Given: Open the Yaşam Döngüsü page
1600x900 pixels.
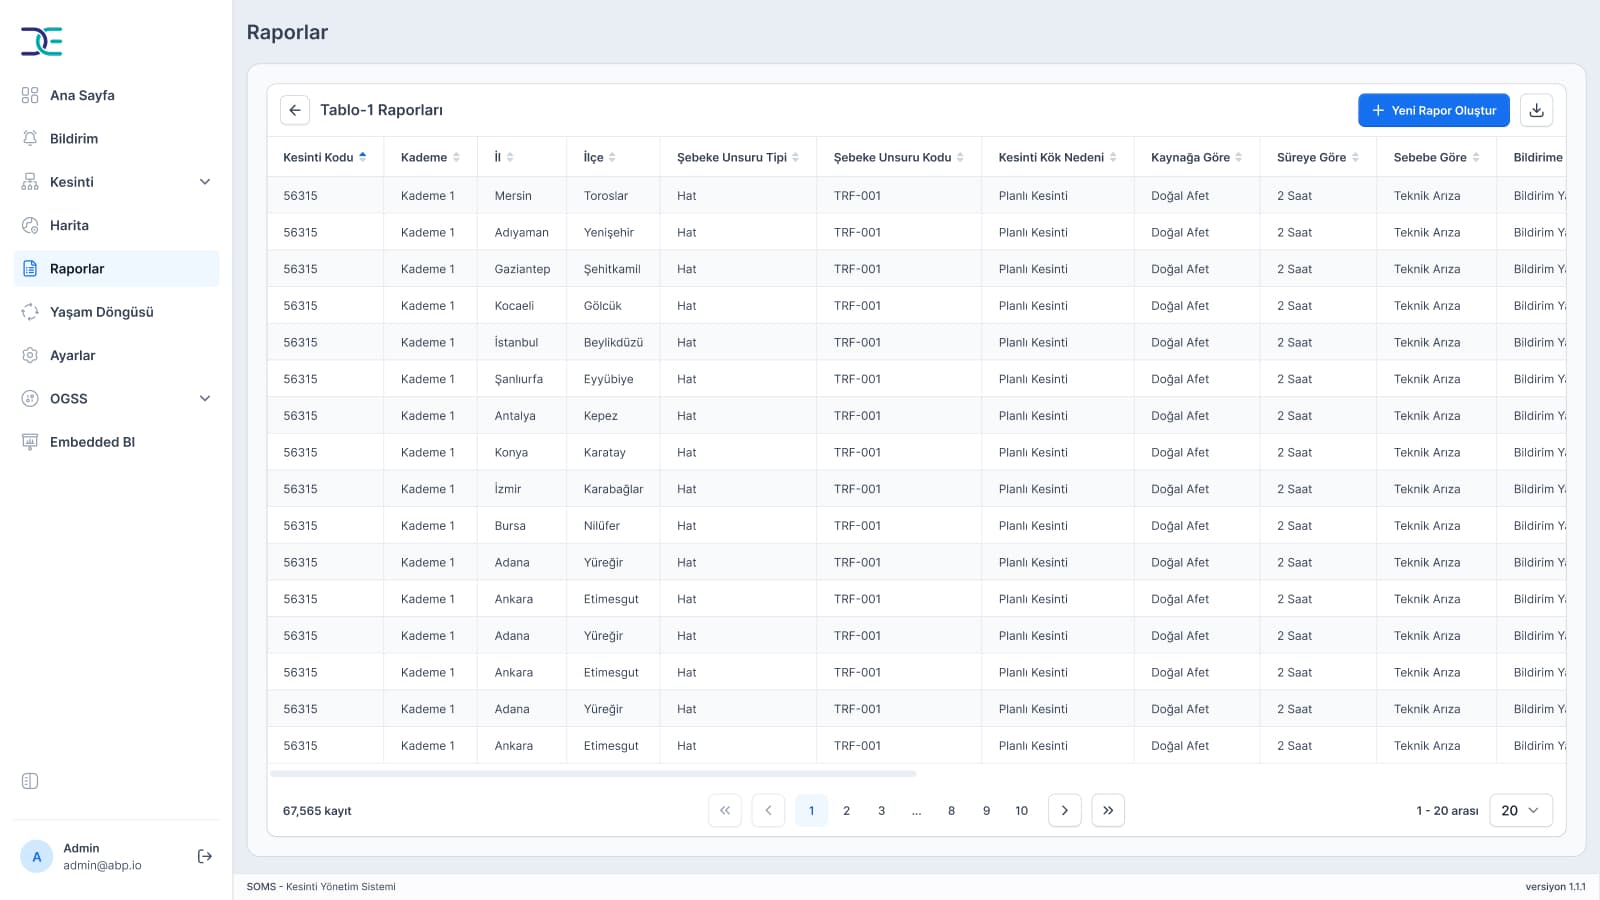Looking at the screenshot, I should (x=116, y=312).
